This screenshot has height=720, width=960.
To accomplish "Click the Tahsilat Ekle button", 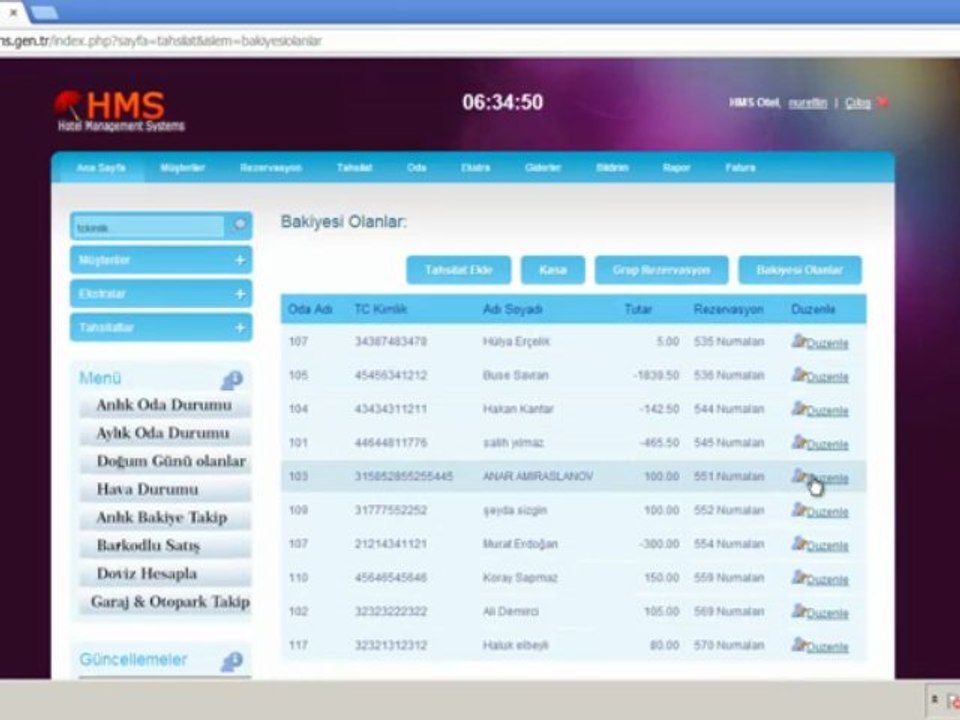I will (459, 270).
